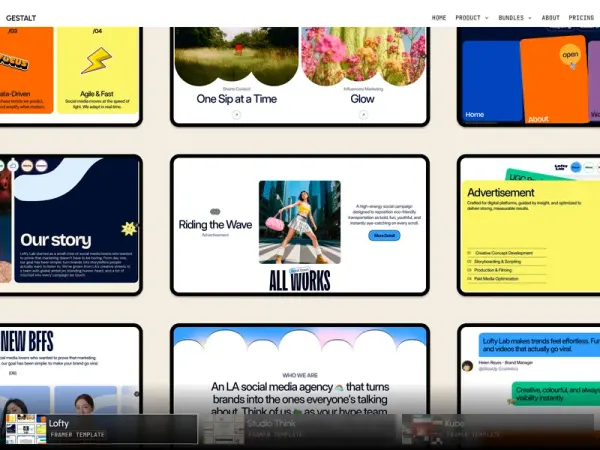Click the WHO WE ARE label
Image resolution: width=600 pixels, height=450 pixels.
300,375
